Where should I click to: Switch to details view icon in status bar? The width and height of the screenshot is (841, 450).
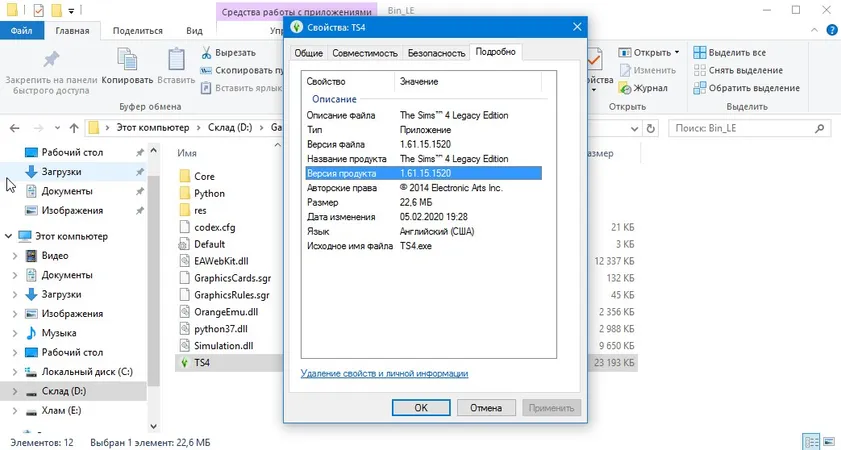812,440
